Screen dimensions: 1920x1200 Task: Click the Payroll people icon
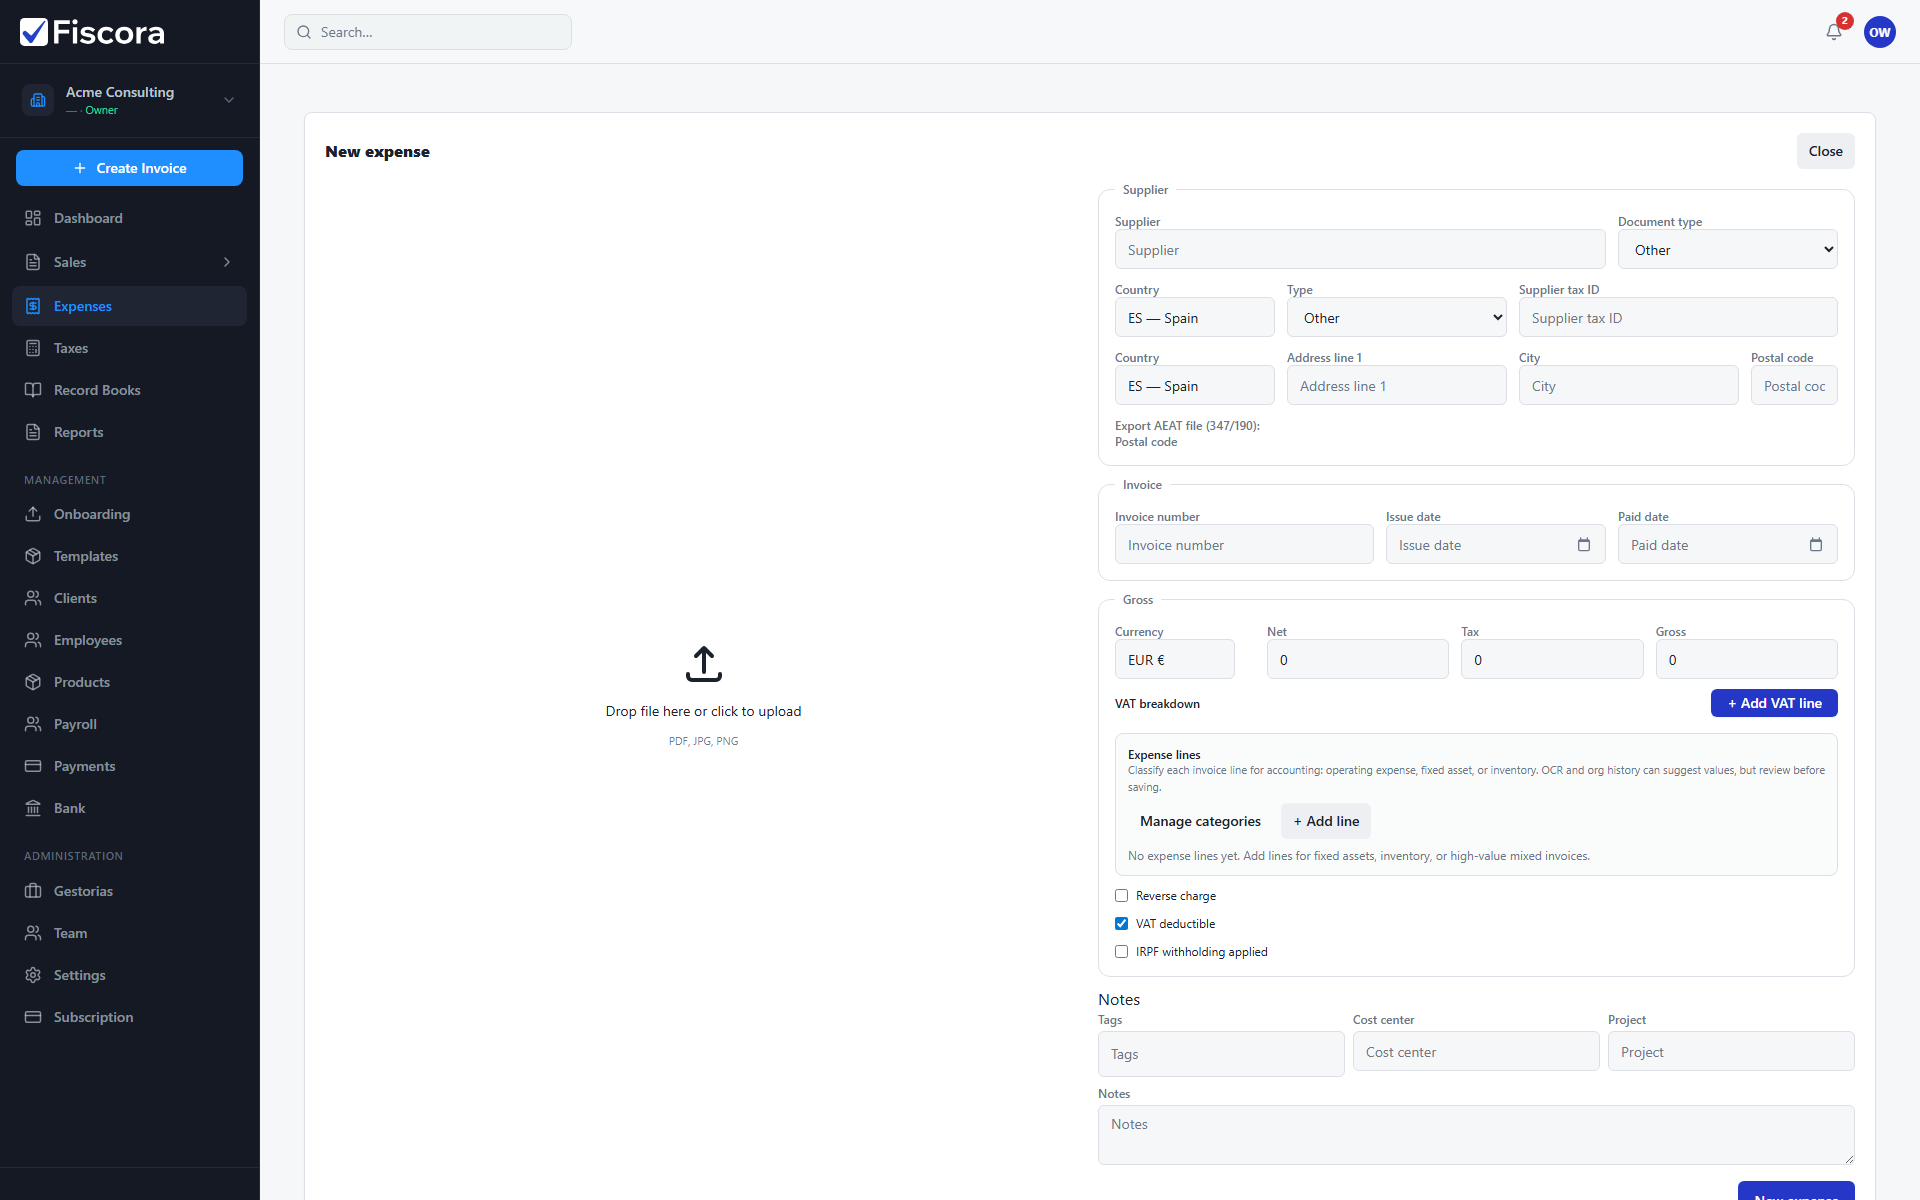click(x=33, y=724)
